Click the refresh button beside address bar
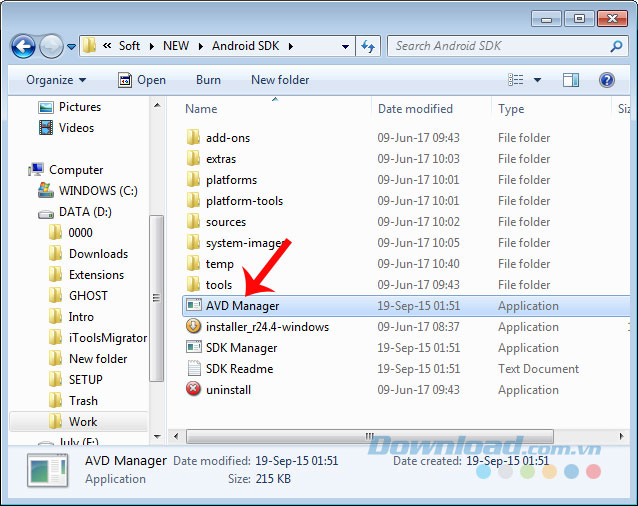The height and width of the screenshot is (506, 638). click(368, 46)
